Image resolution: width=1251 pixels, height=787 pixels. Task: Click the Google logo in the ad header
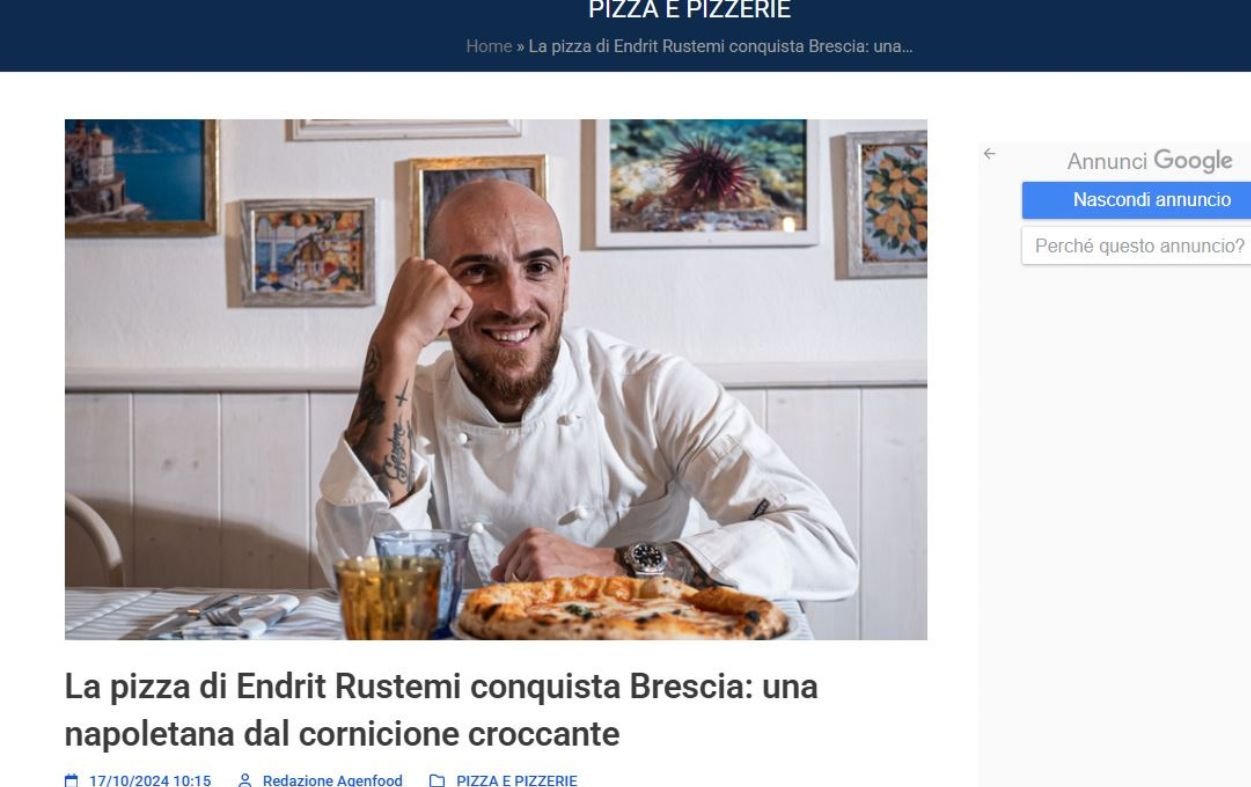click(x=1192, y=161)
